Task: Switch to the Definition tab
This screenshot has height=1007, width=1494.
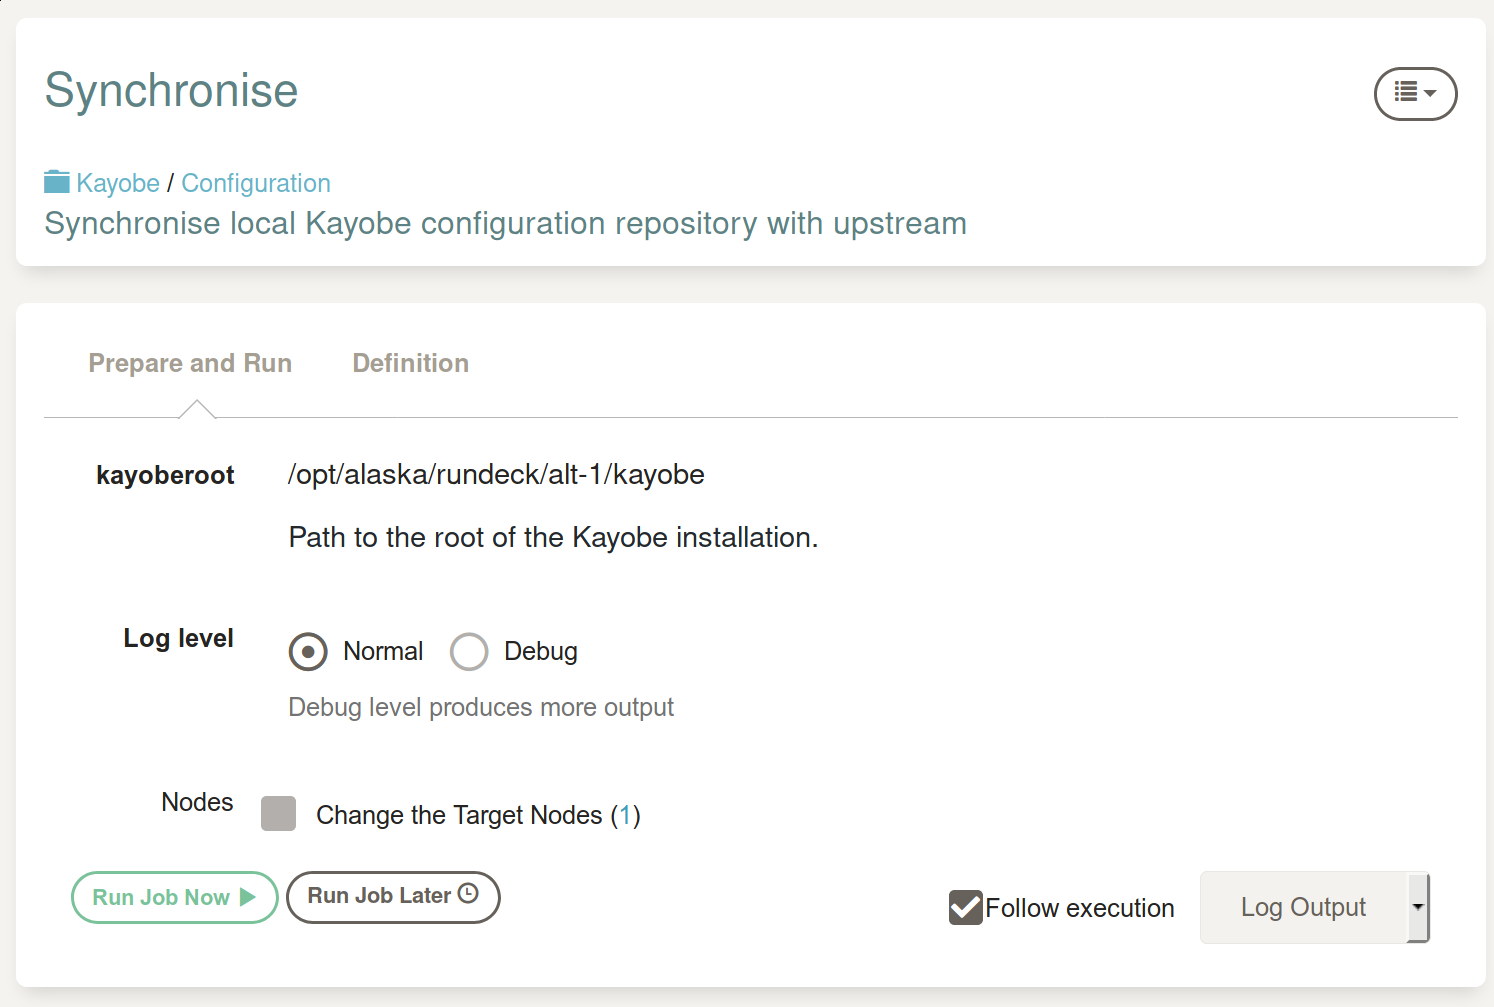Action: point(410,363)
